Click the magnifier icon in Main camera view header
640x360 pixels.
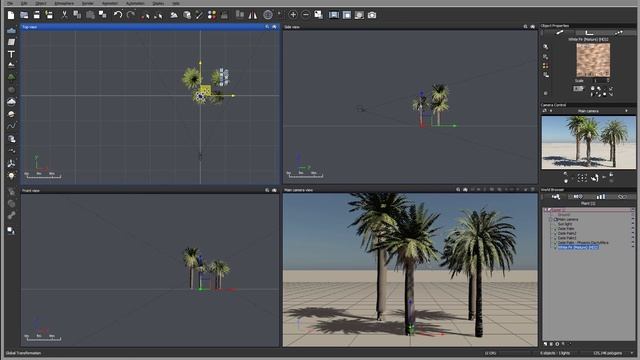tap(458, 190)
